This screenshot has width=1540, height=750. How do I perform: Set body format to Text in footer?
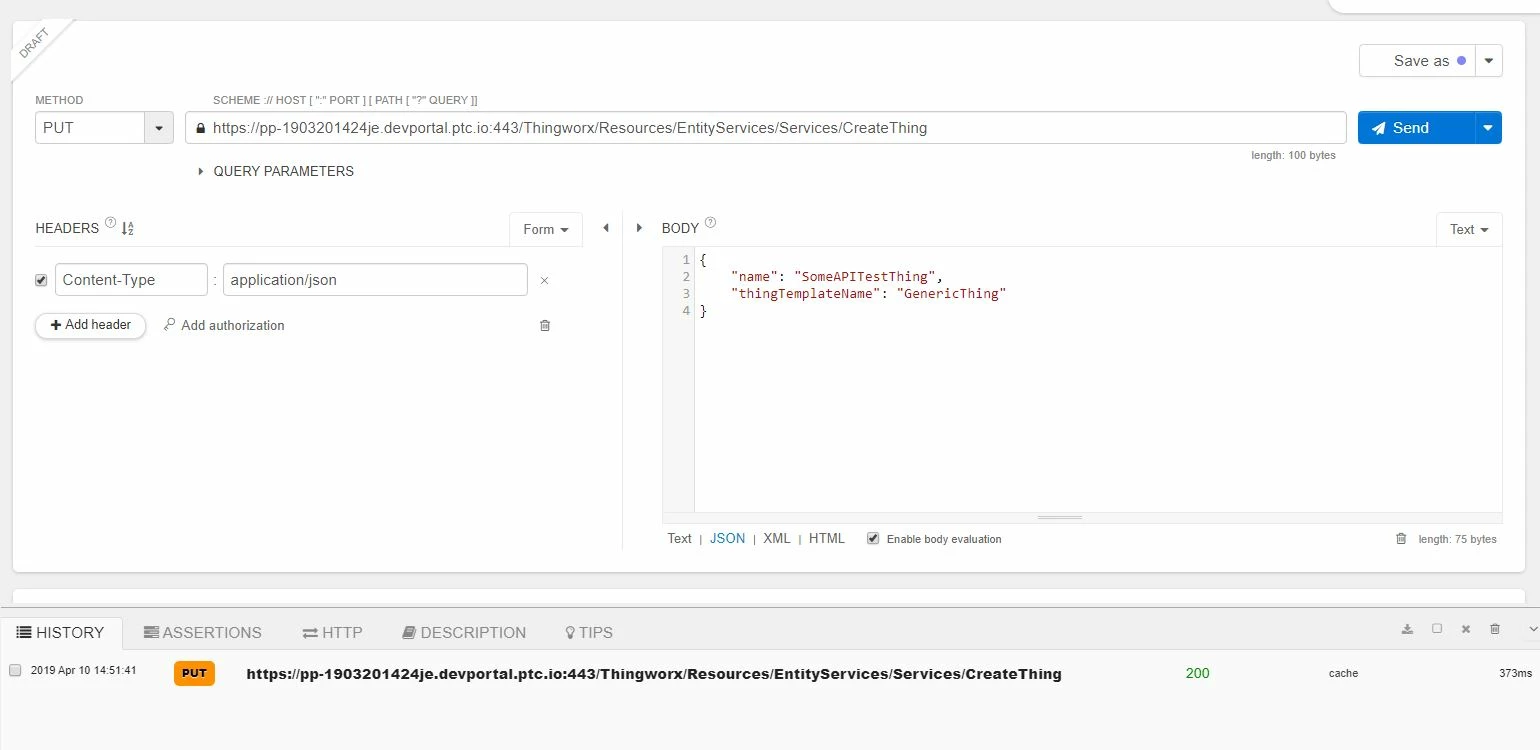click(x=679, y=538)
